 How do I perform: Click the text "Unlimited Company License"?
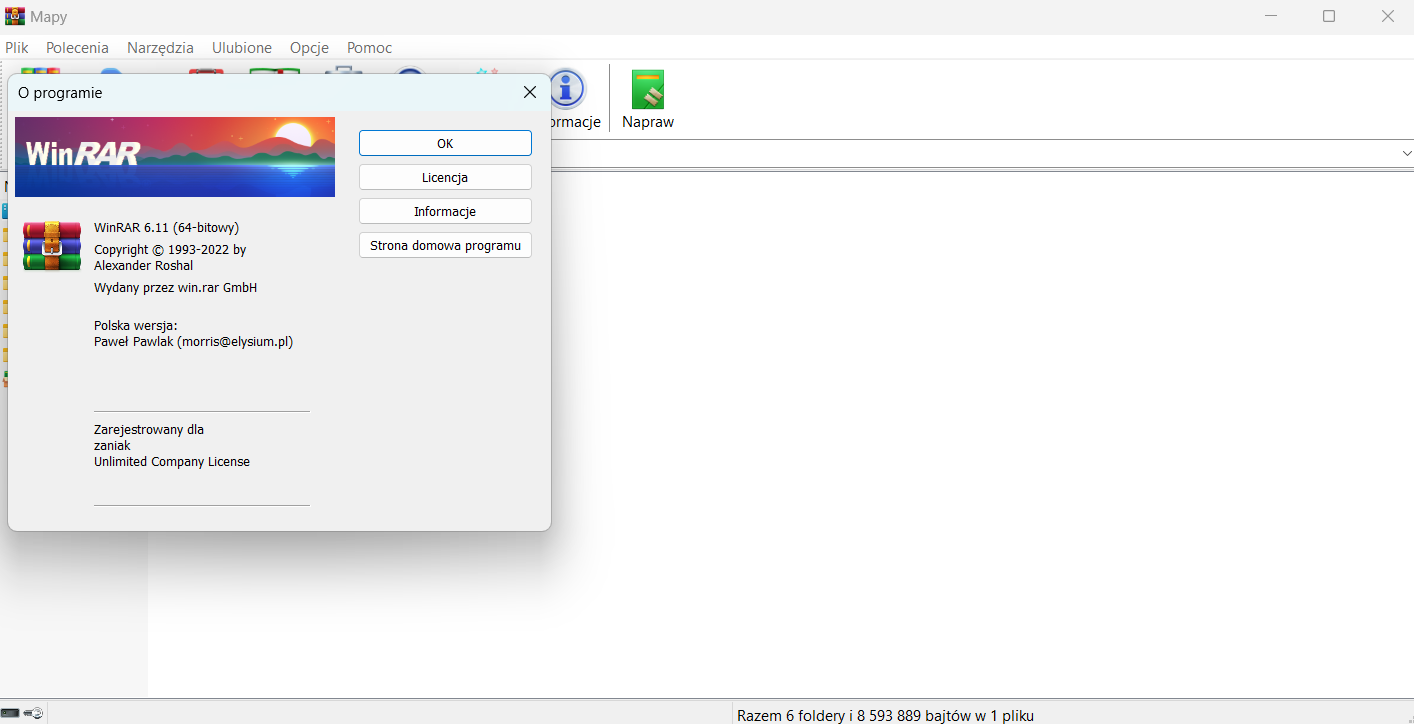(172, 462)
